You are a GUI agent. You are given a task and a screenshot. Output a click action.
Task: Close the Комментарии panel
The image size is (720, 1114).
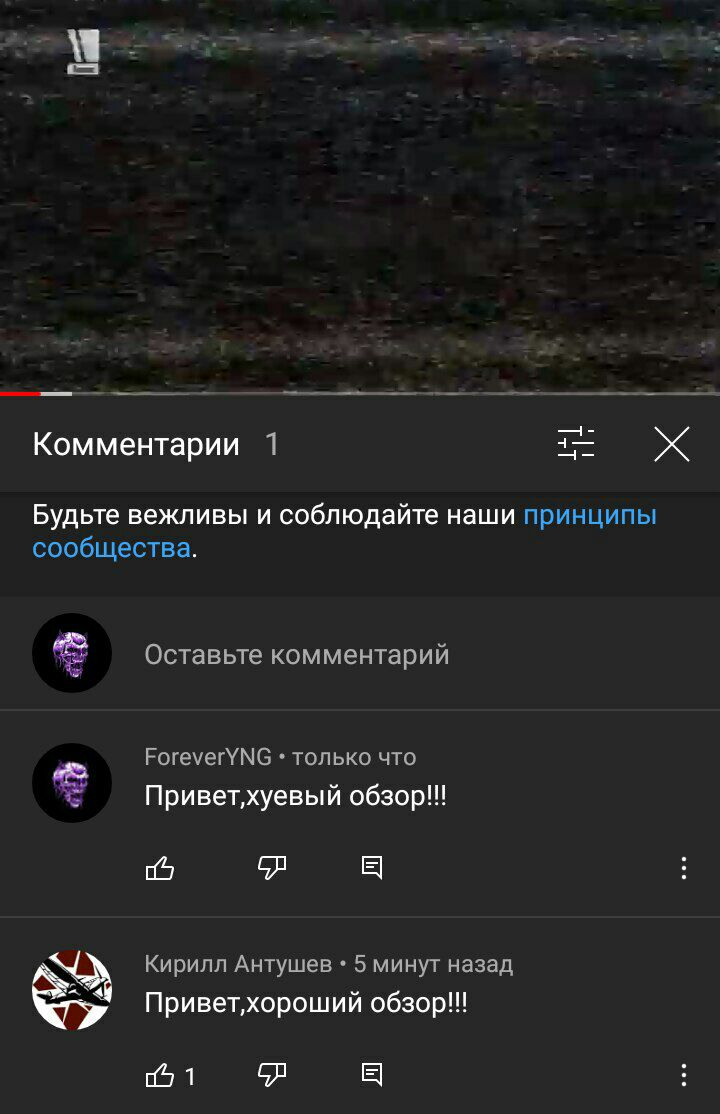point(672,444)
